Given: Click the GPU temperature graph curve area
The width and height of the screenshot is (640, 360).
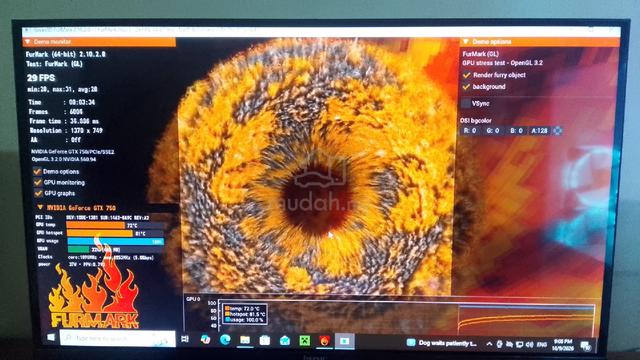Looking at the screenshot, I should (x=526, y=320).
